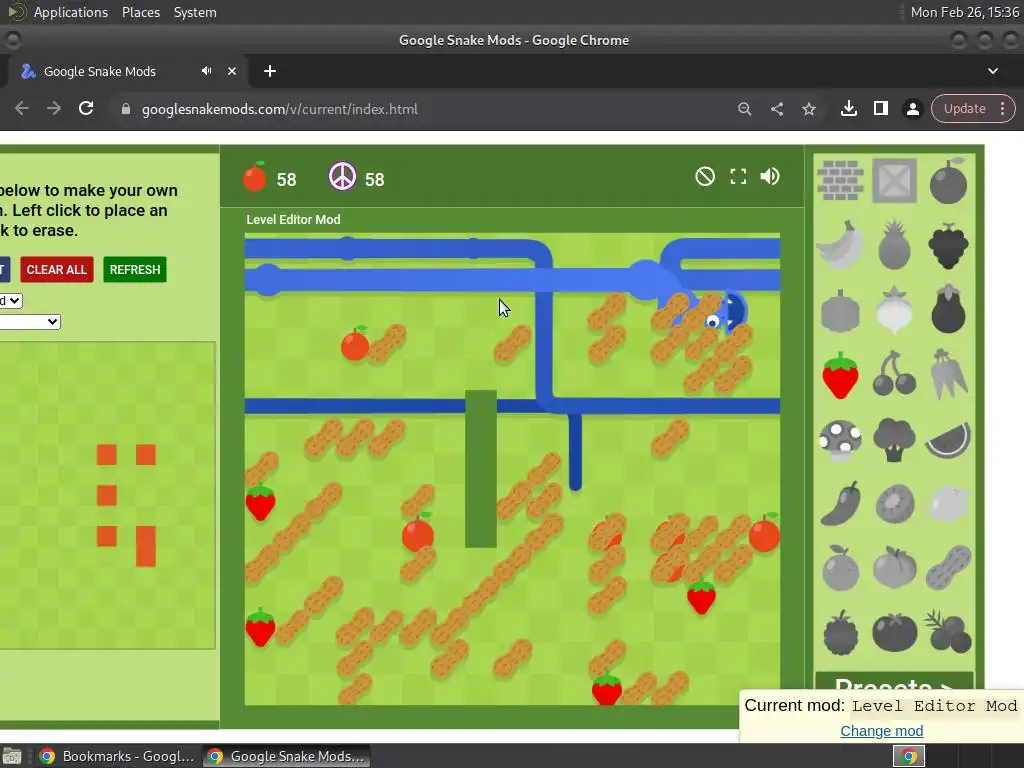Image resolution: width=1024 pixels, height=768 pixels.
Task: Enter fullscreen mode in the game
Action: 738,176
